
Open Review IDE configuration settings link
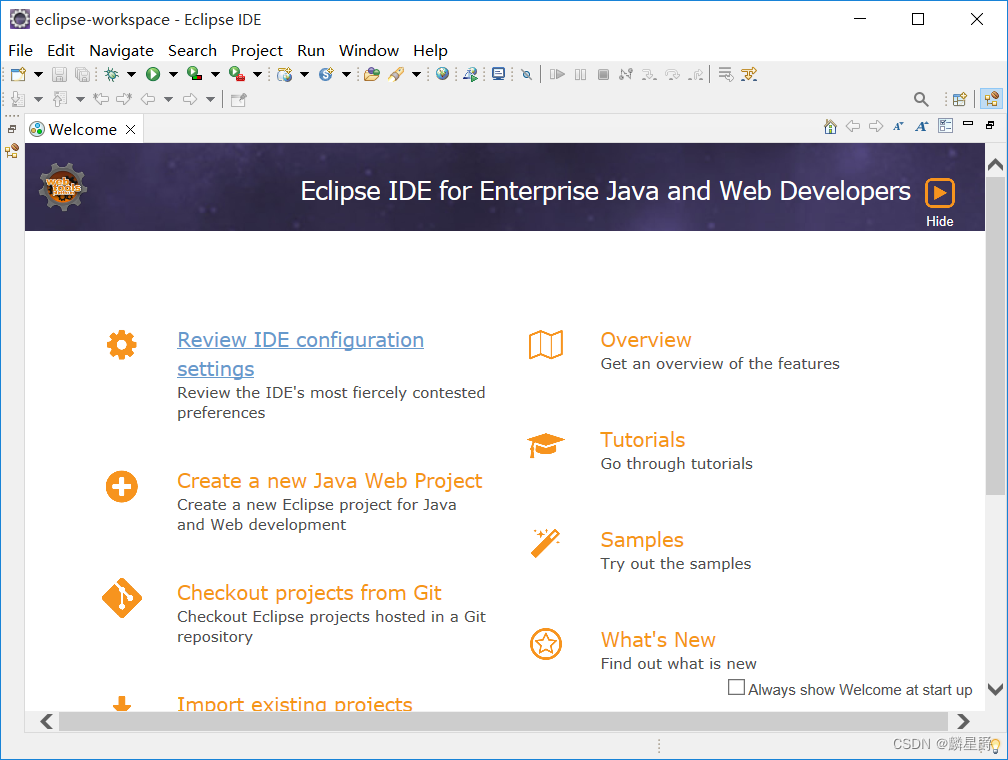(300, 354)
